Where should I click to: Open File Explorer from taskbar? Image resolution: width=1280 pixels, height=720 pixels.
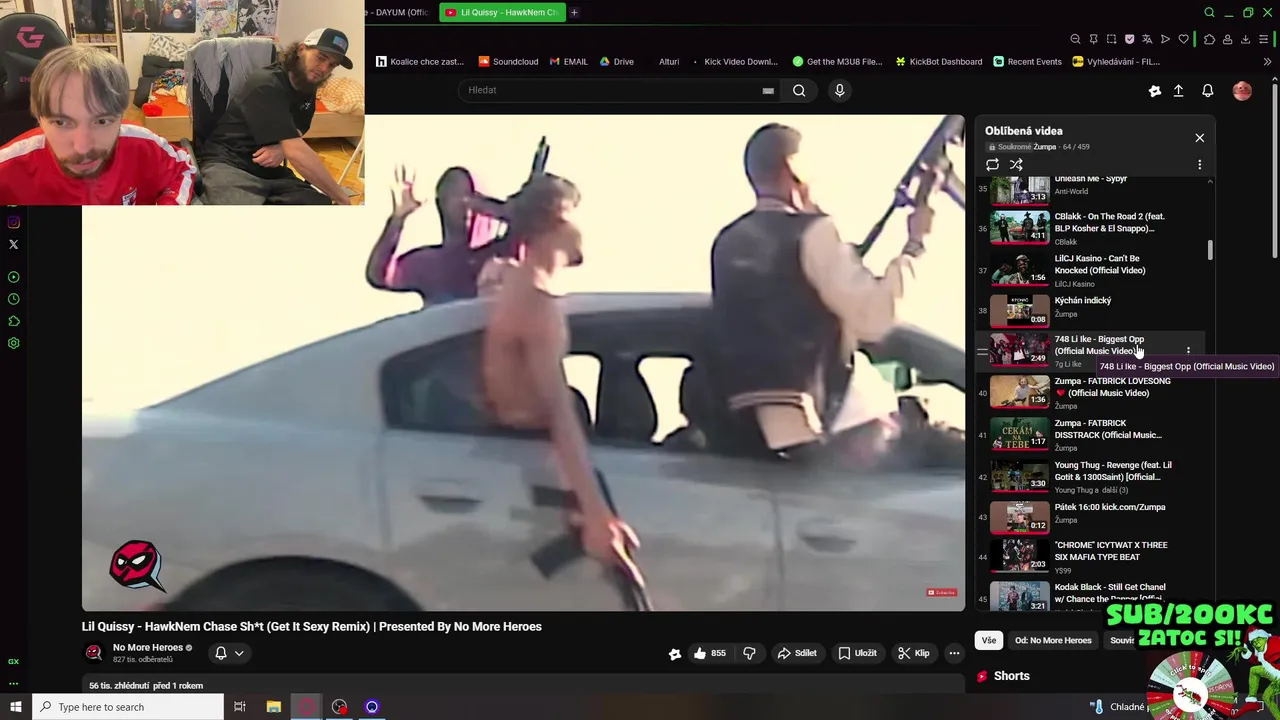(x=273, y=707)
